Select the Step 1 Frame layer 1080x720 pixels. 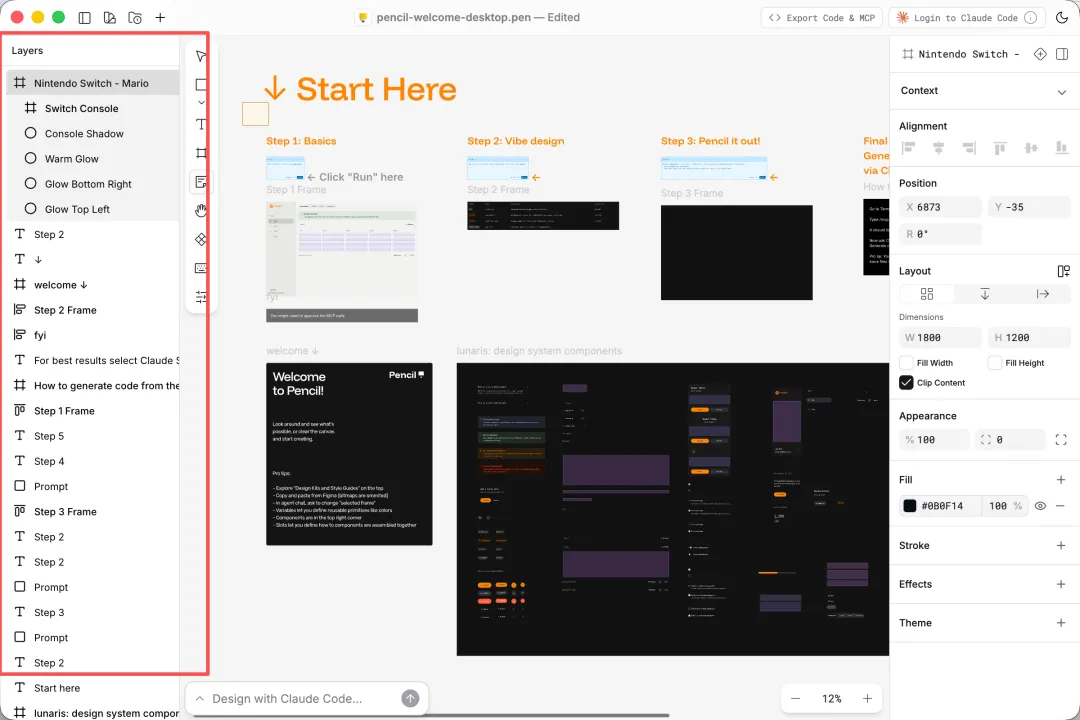click(93, 411)
